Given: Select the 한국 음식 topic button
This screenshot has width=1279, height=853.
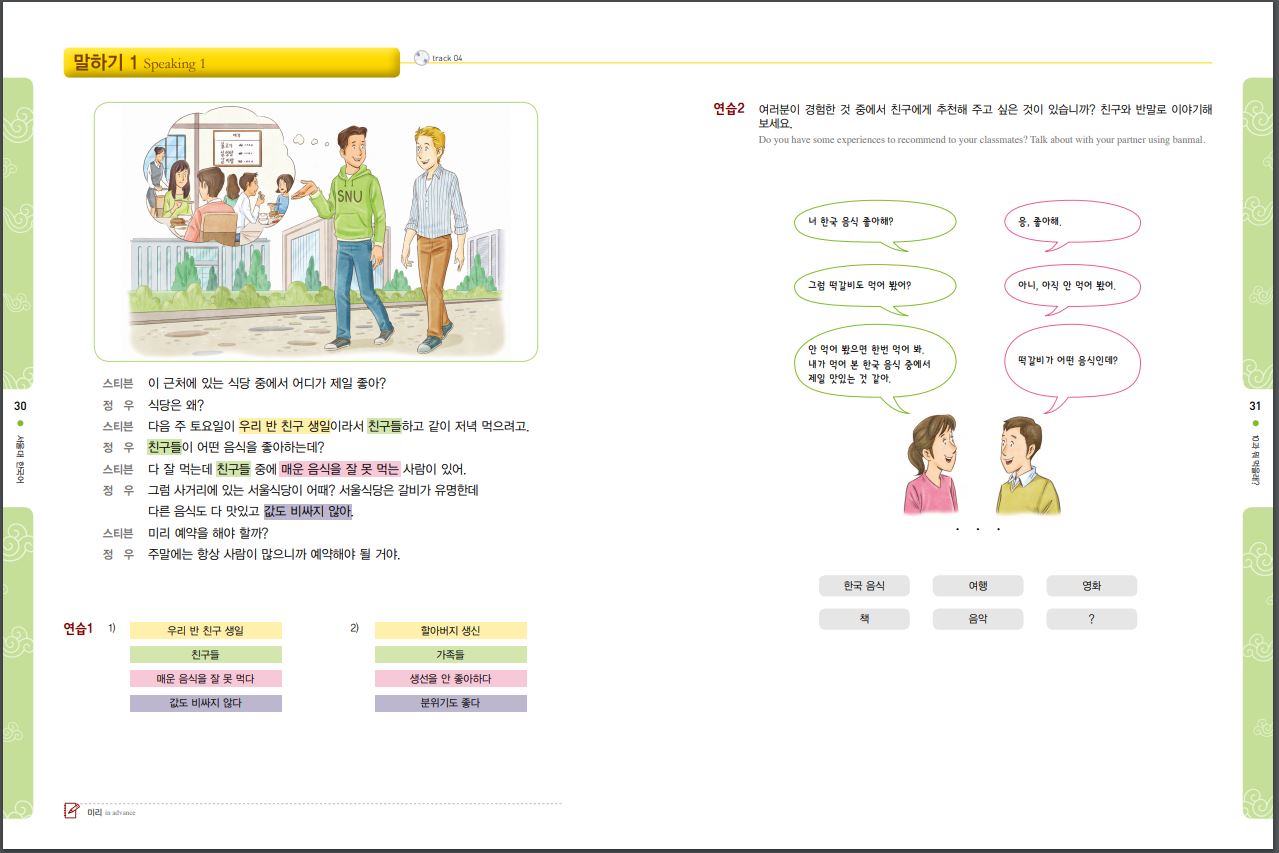Looking at the screenshot, I should [x=863, y=586].
